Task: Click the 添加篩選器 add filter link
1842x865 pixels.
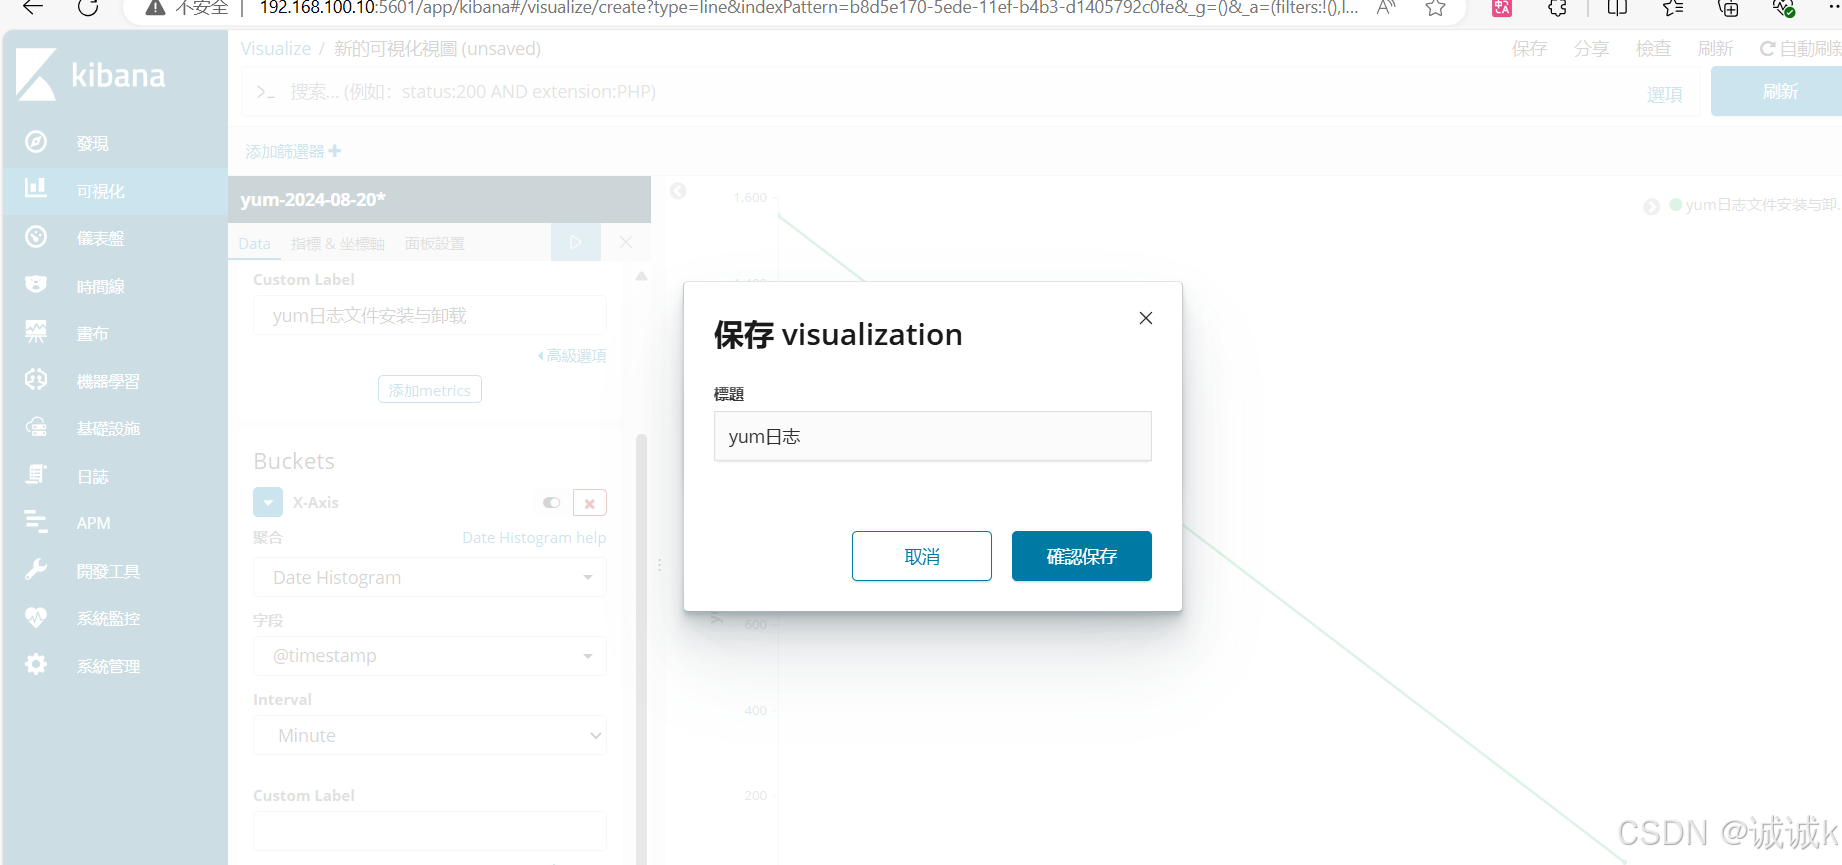Action: 293,151
